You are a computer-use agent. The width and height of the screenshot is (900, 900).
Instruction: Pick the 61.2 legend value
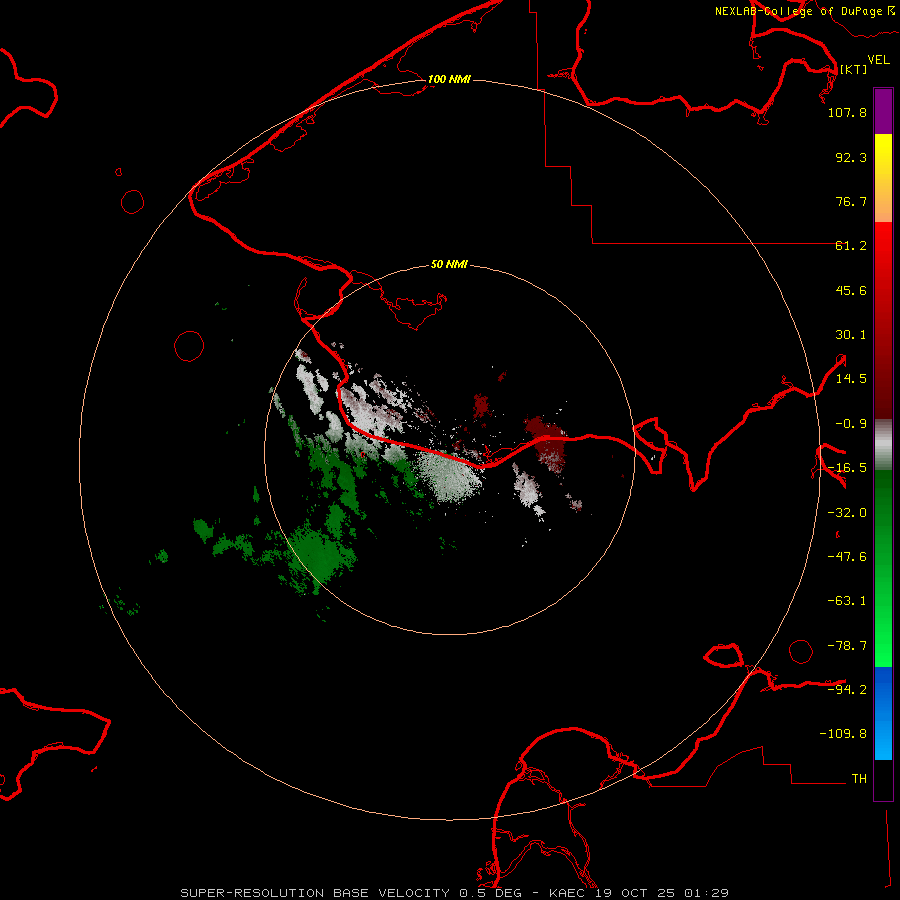pyautogui.click(x=851, y=246)
